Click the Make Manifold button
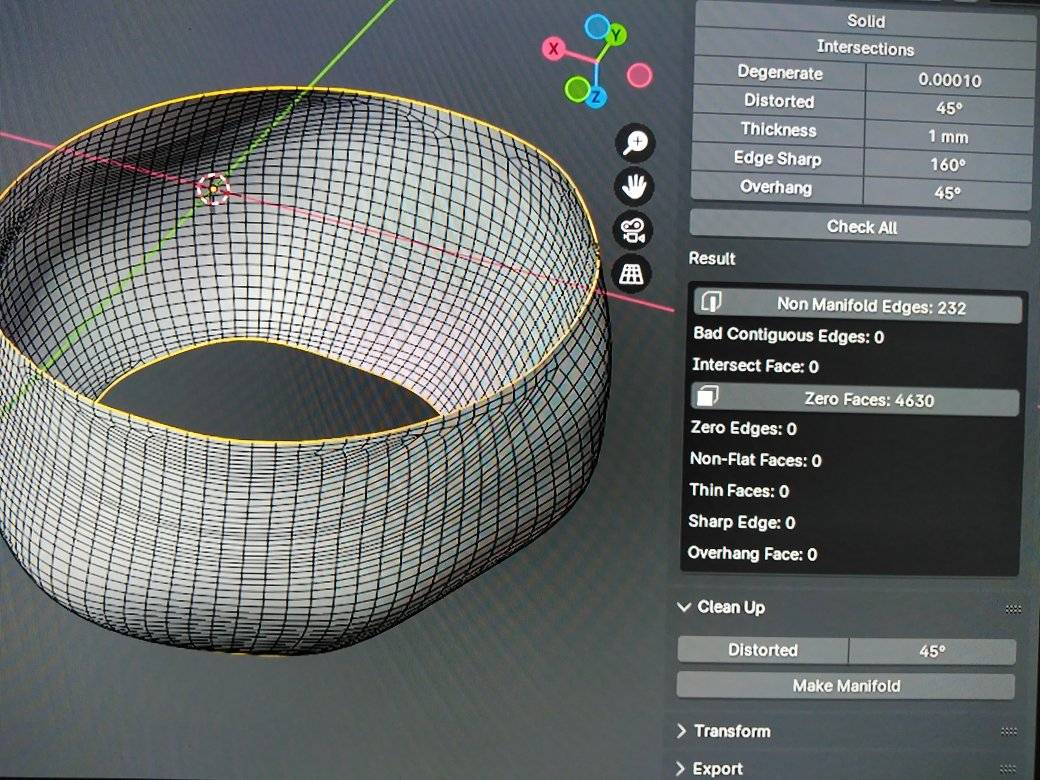 pyautogui.click(x=846, y=685)
